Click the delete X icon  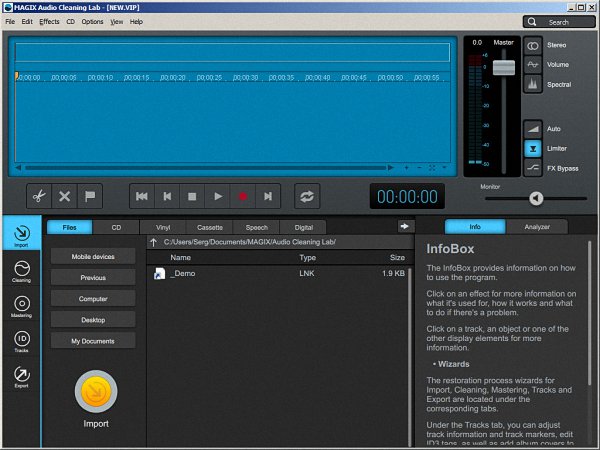pyautogui.click(x=64, y=196)
